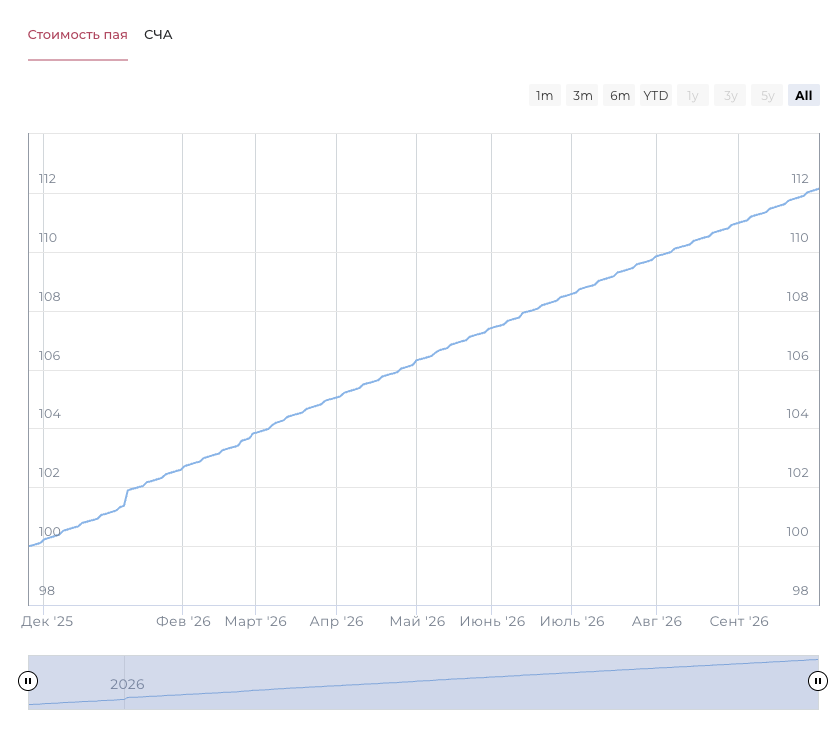Show year-to-date with YTD button
Image resolution: width=839 pixels, height=736 pixels.
656,95
